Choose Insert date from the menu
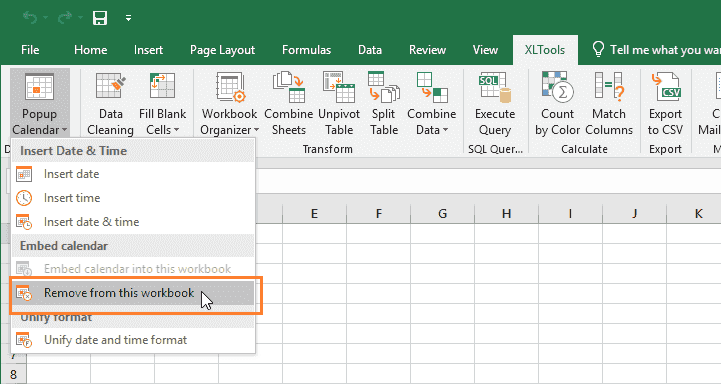Screen dimensions: 721x384 [x=132, y=174]
